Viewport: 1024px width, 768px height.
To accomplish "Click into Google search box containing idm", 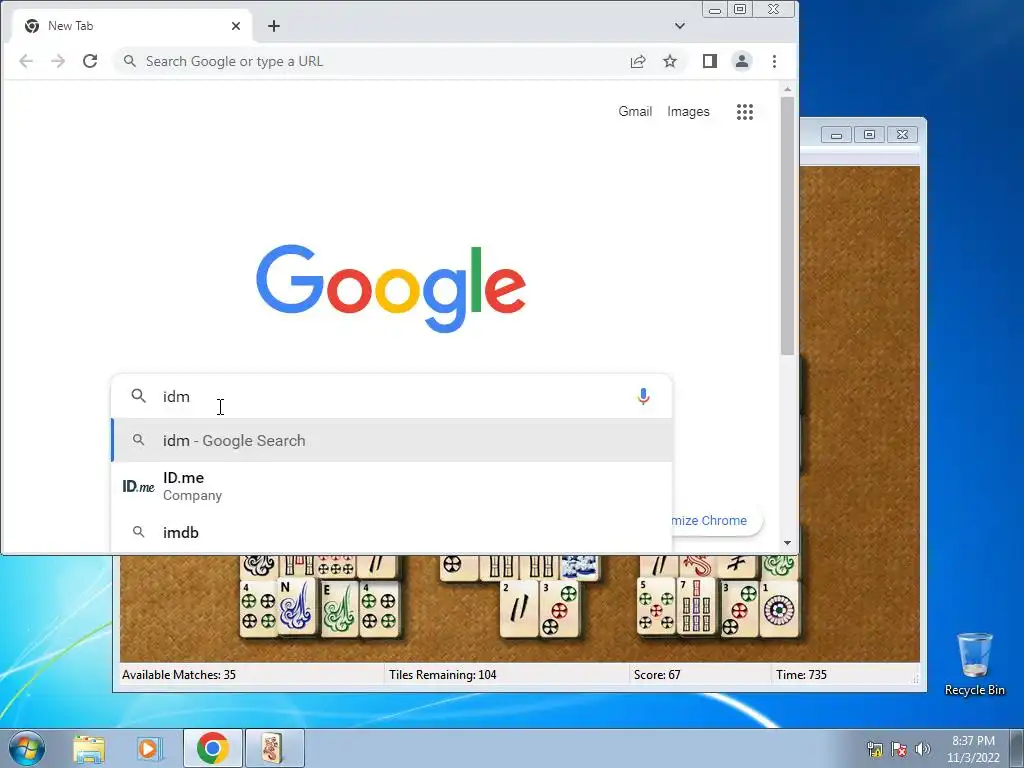I will (x=392, y=396).
